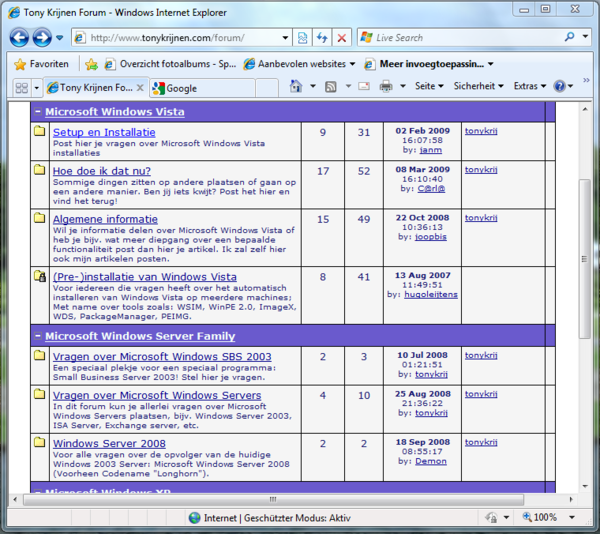This screenshot has width=600, height=534.
Task: Click the Help question mark icon
Action: [559, 86]
